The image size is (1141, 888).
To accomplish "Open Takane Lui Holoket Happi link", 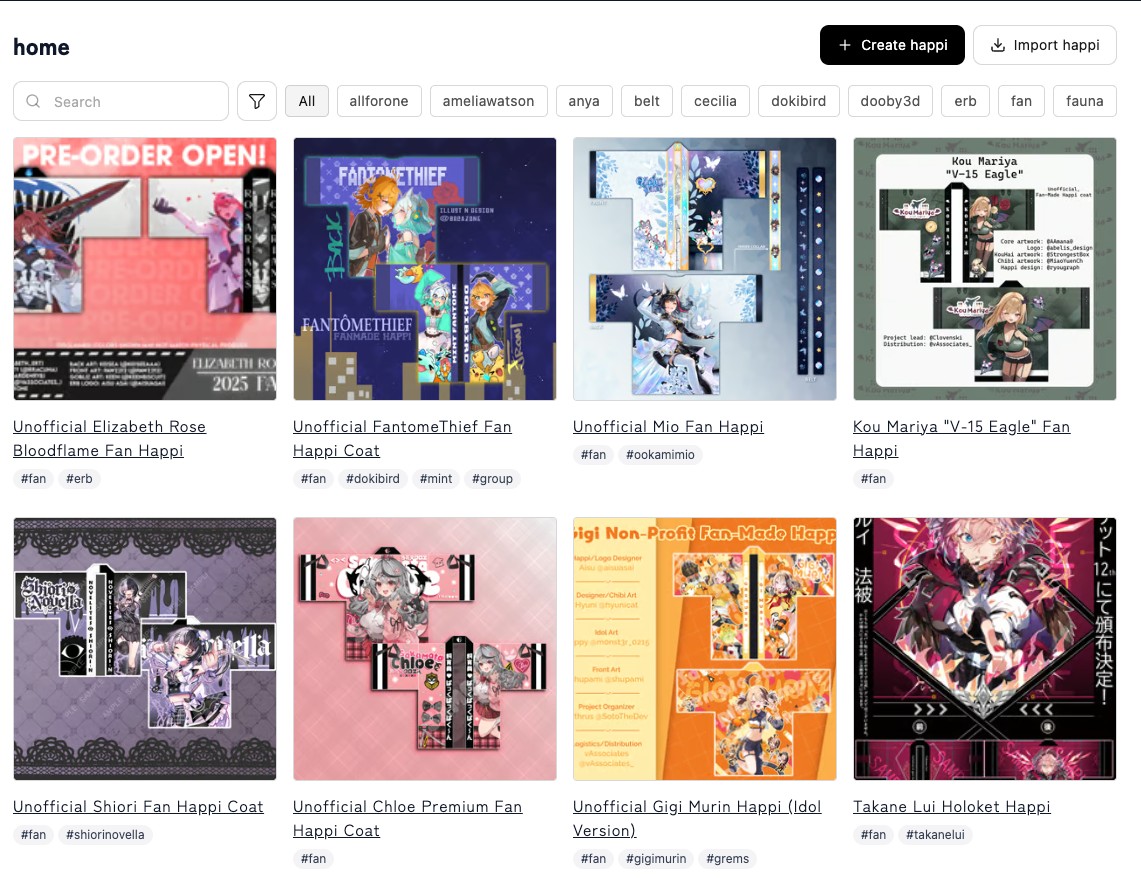I will click(x=952, y=806).
